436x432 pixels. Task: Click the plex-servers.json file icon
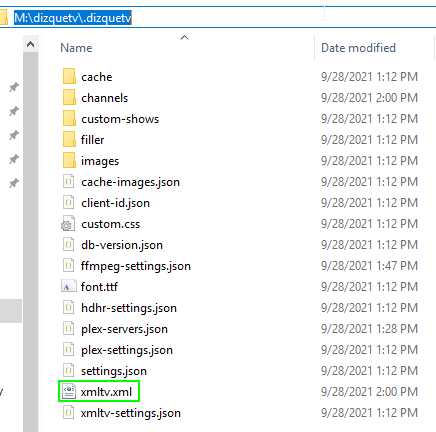[68, 329]
